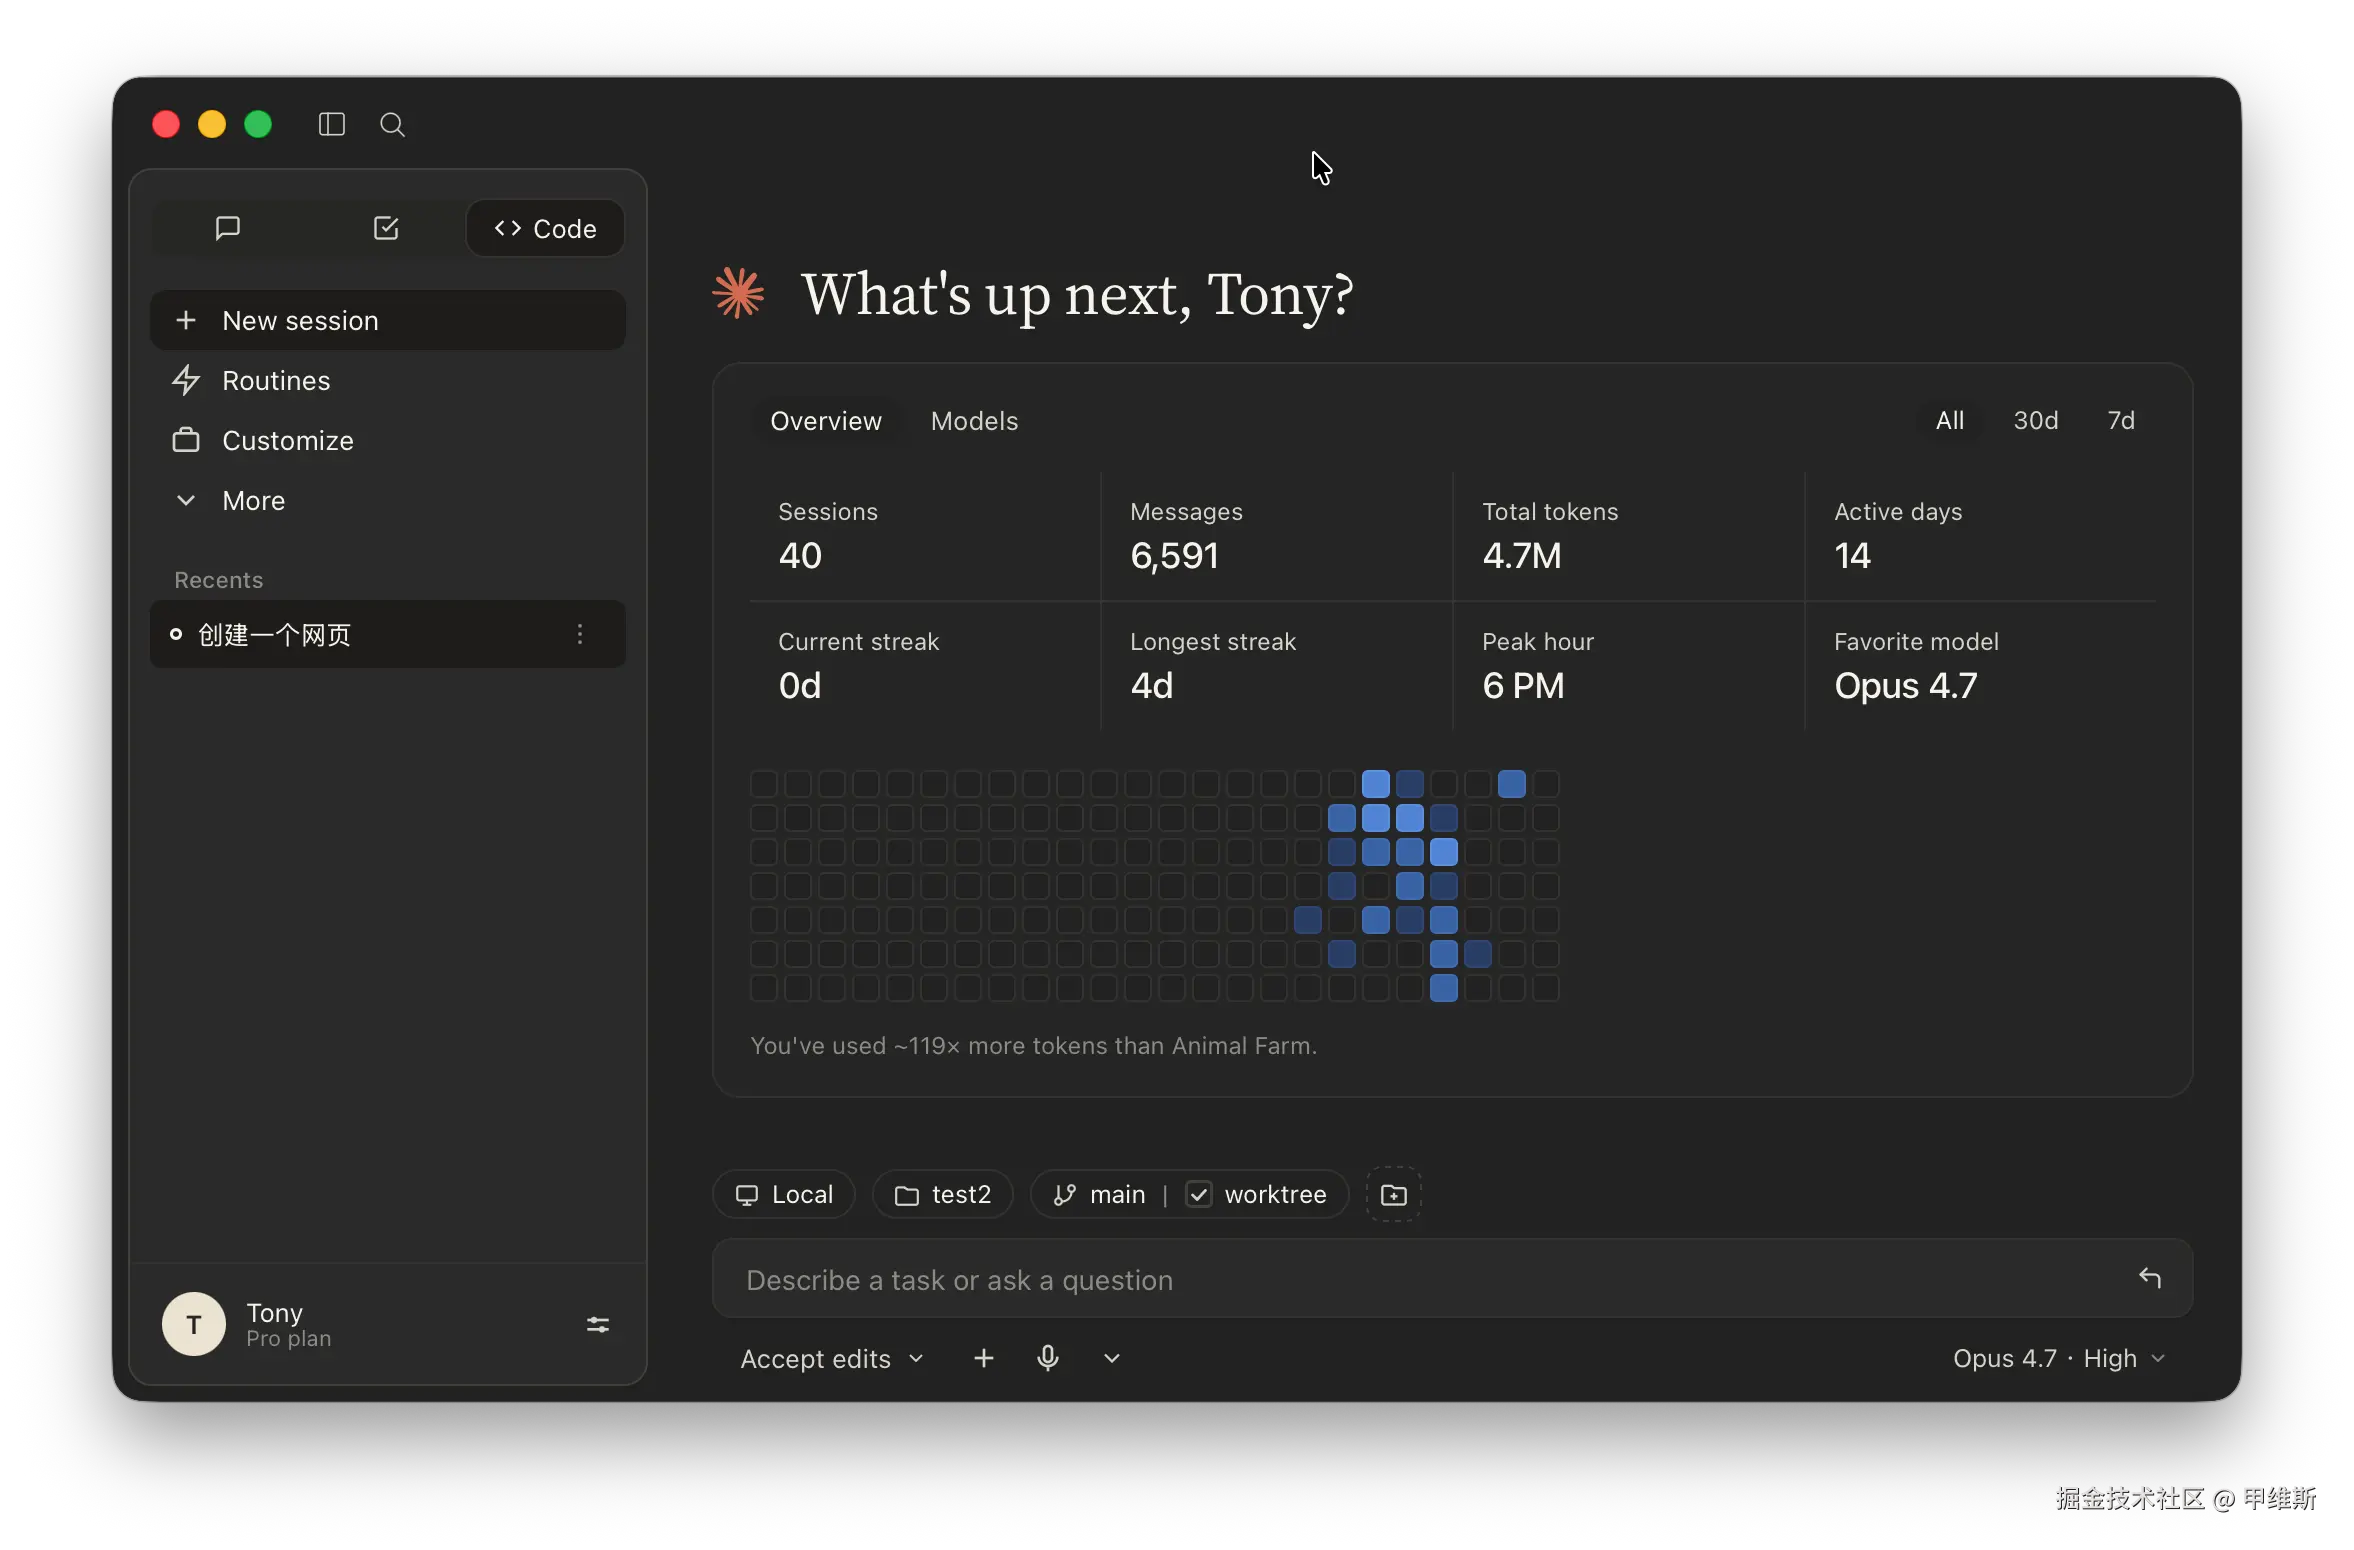2354x1550 pixels.
Task: Click the Messages value 6,591
Action: pos(1174,555)
